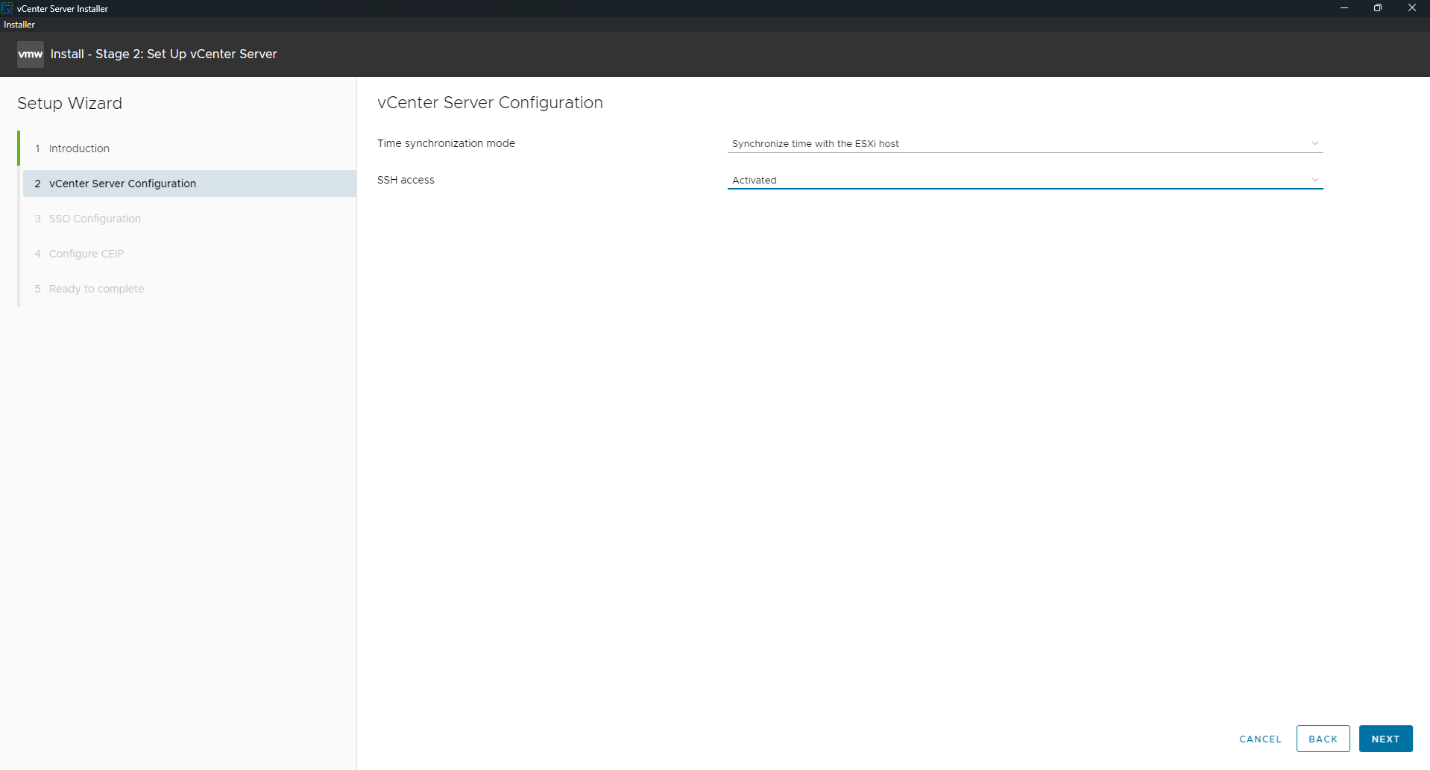Screen dimensions: 1430x770
Task: Open the Ready to complete step
Action: point(96,288)
